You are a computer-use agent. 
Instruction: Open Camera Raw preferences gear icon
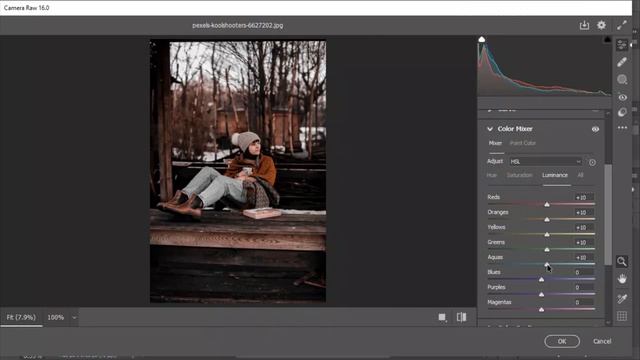pyautogui.click(x=601, y=25)
